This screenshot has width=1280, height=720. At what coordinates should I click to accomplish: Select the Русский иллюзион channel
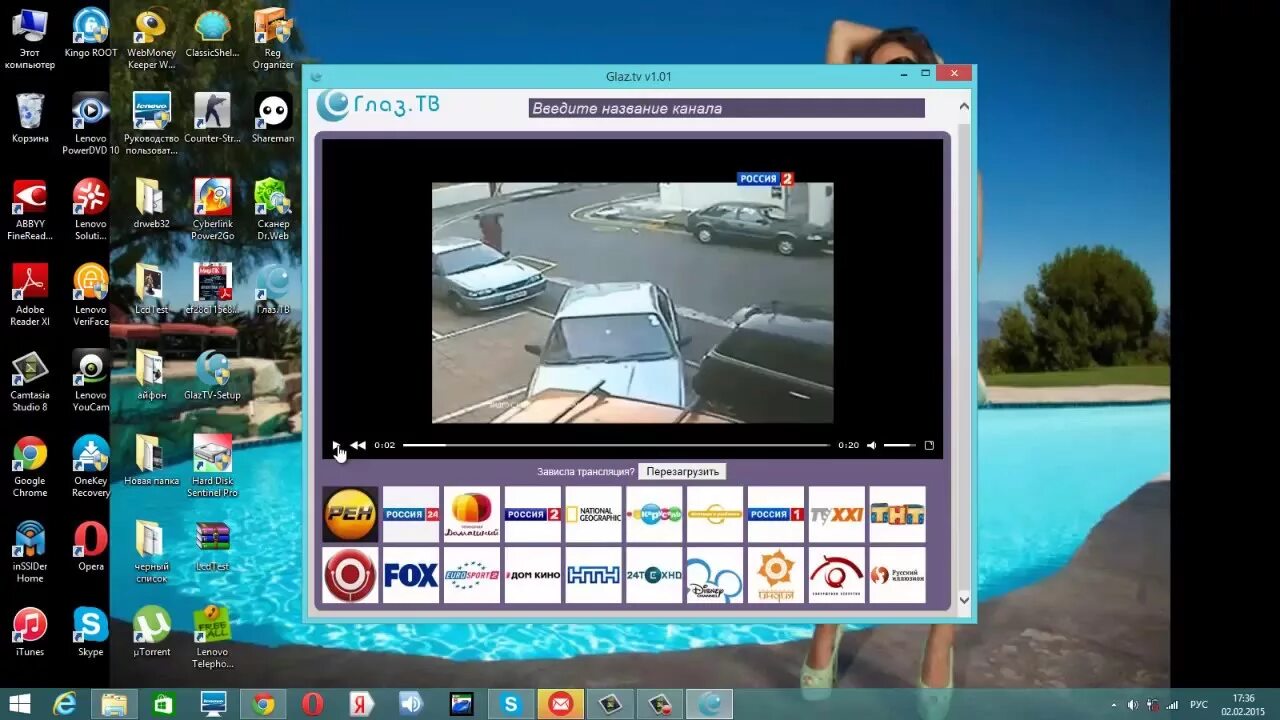[897, 575]
